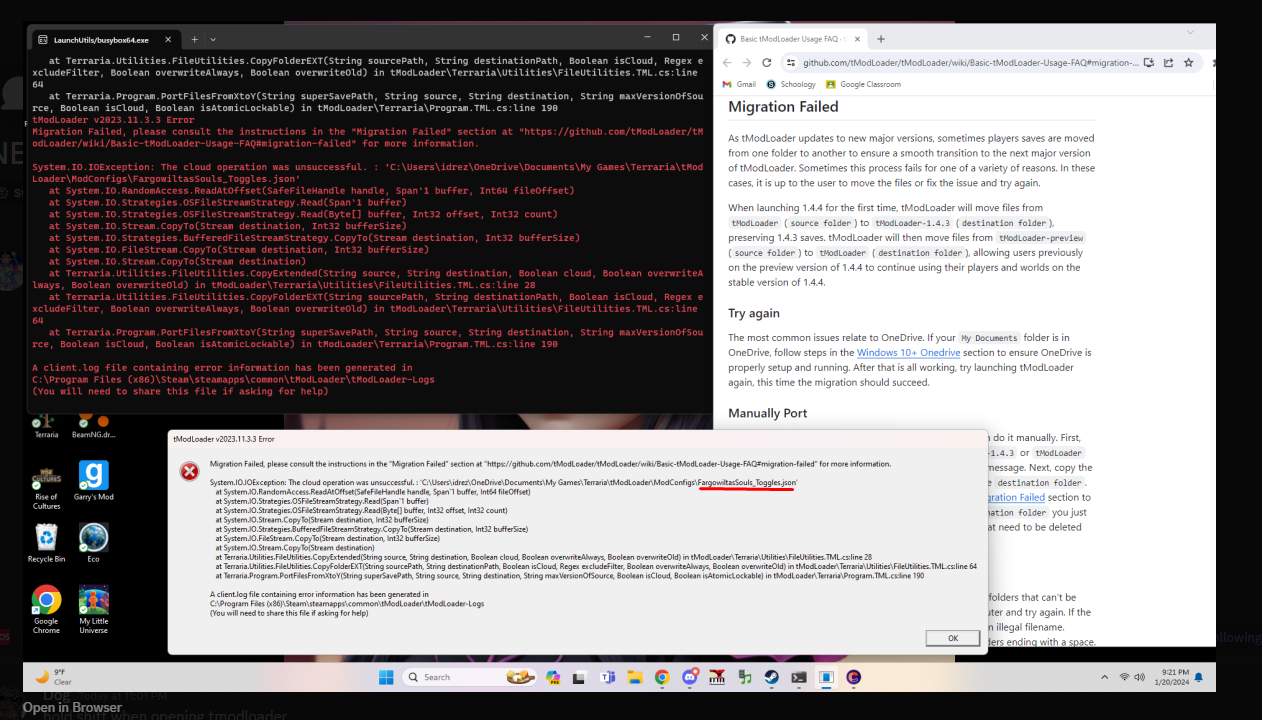Screen dimensions: 1262x720
Task: Open Task View from the taskbar
Action: (580, 677)
